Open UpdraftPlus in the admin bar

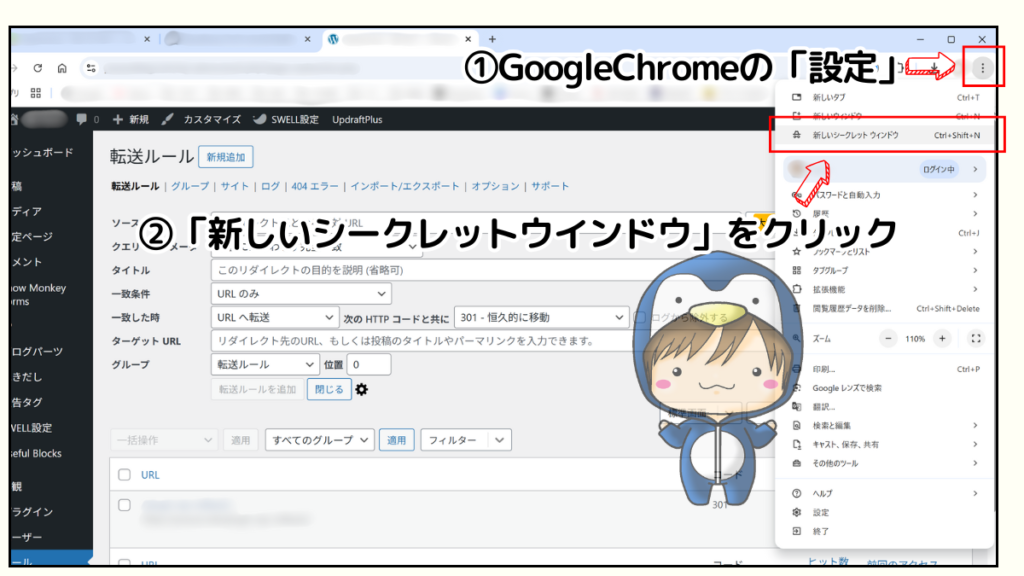357,120
